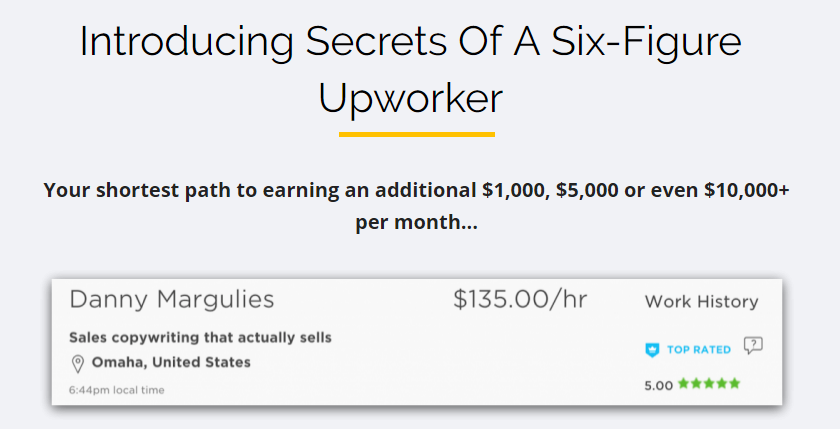Click the per month... text line
The width and height of the screenshot is (840, 429).
click(416, 221)
